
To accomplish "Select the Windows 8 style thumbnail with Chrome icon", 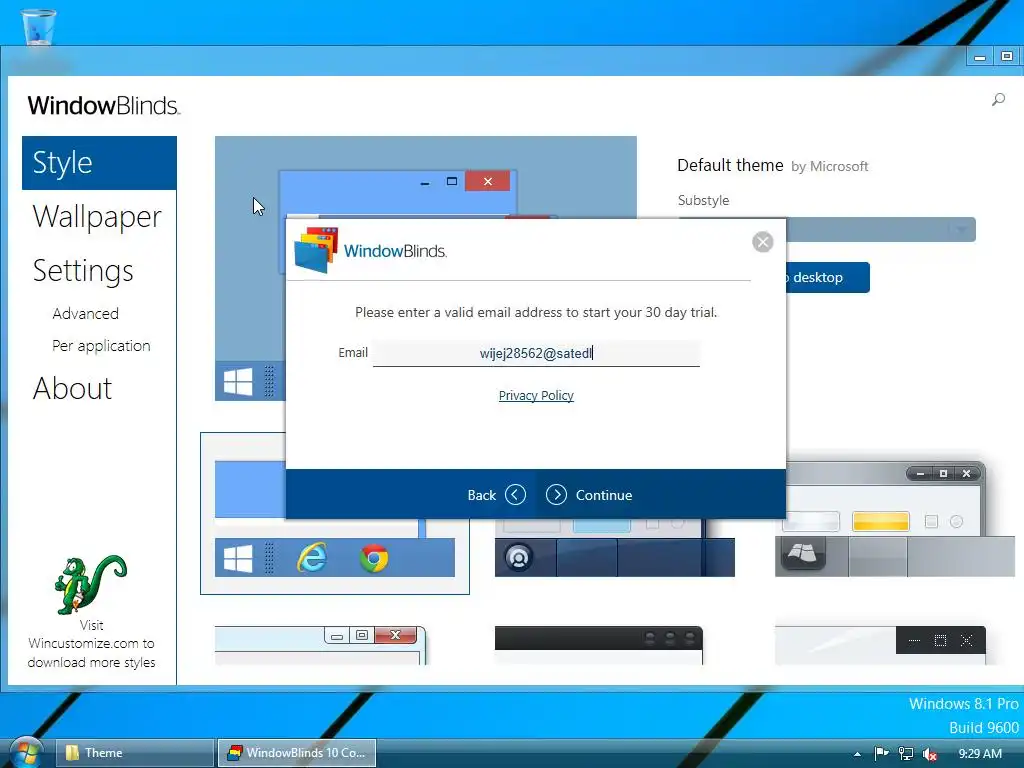I will pyautogui.click(x=335, y=555).
